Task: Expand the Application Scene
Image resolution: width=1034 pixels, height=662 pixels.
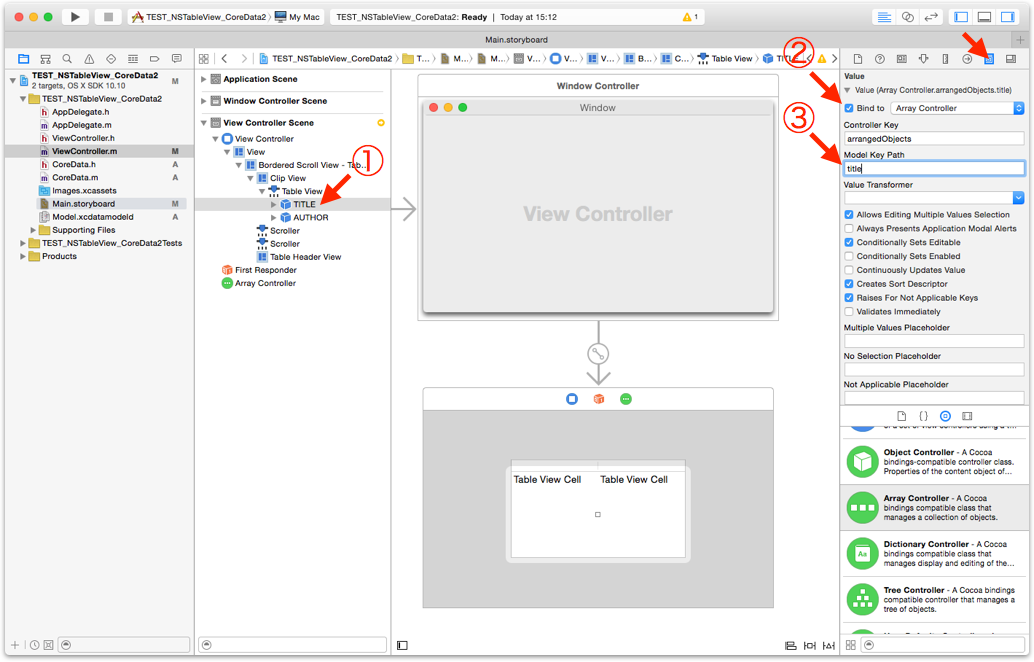Action: (x=204, y=79)
